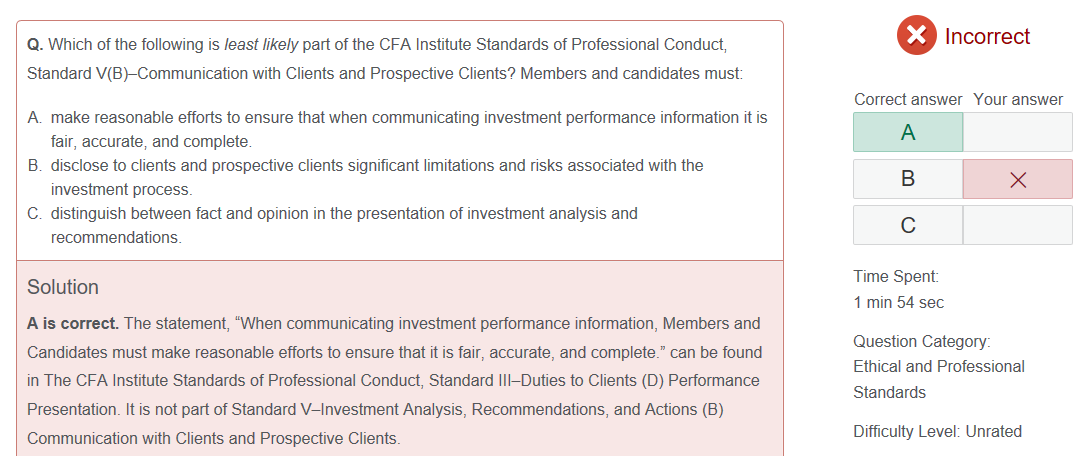Select the correct answer A cell
1088x456 pixels.
coord(908,132)
